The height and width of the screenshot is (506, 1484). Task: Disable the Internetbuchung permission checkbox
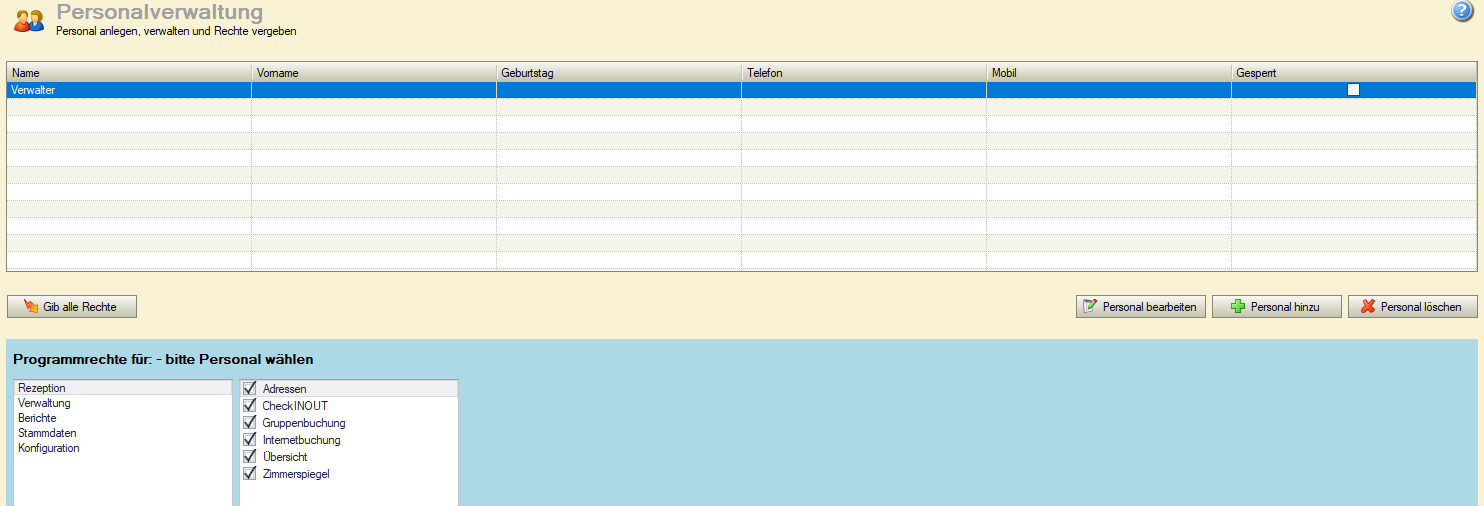(250, 440)
